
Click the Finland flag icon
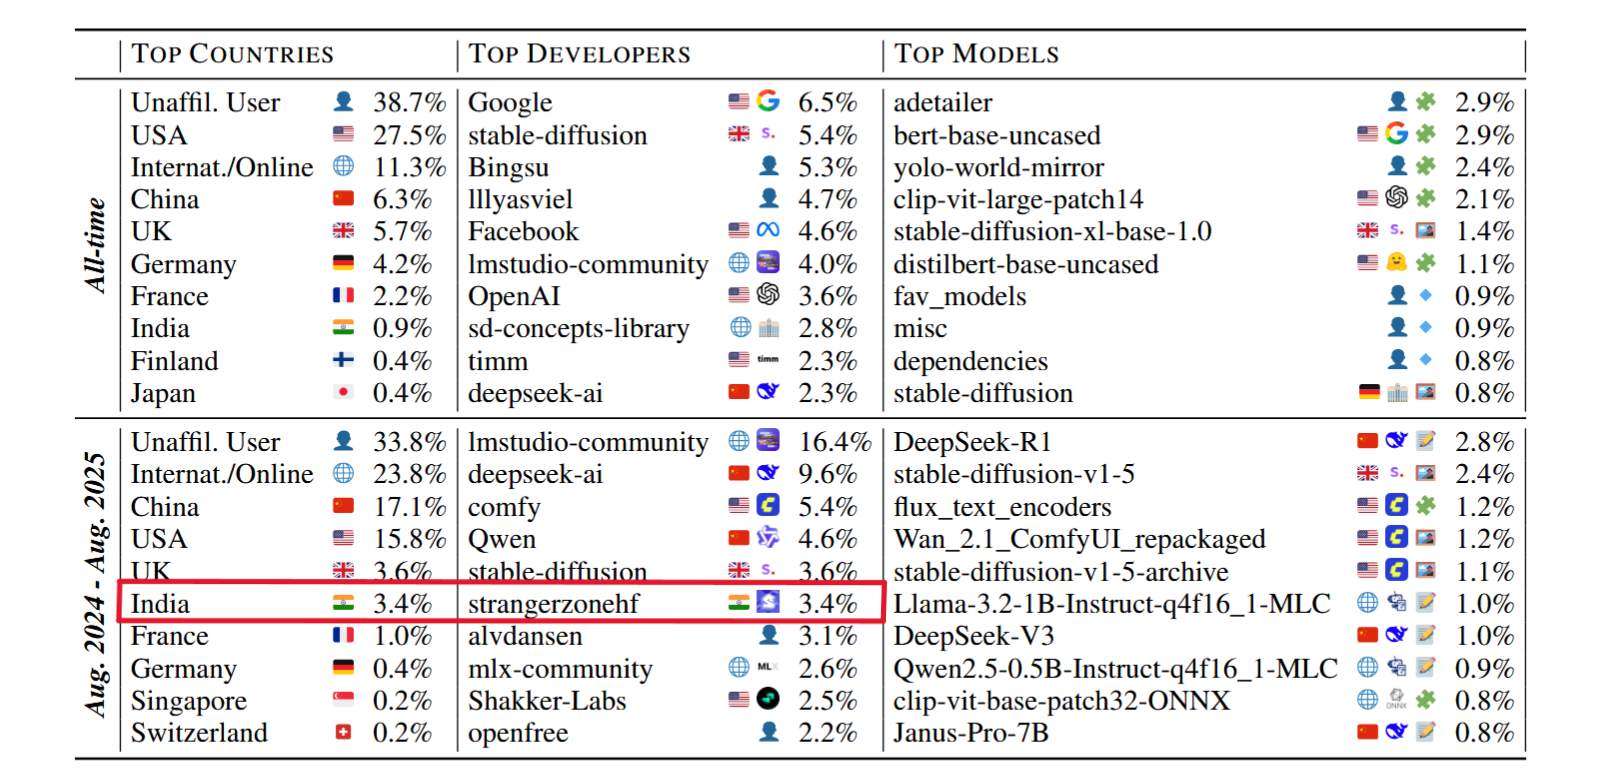click(343, 361)
